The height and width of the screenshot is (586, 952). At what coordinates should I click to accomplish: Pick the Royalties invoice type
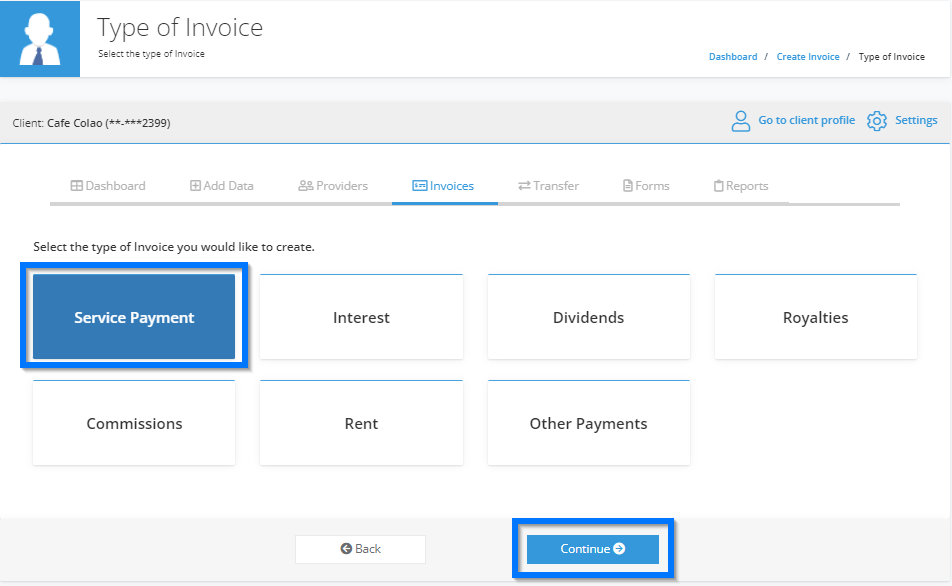[815, 316]
